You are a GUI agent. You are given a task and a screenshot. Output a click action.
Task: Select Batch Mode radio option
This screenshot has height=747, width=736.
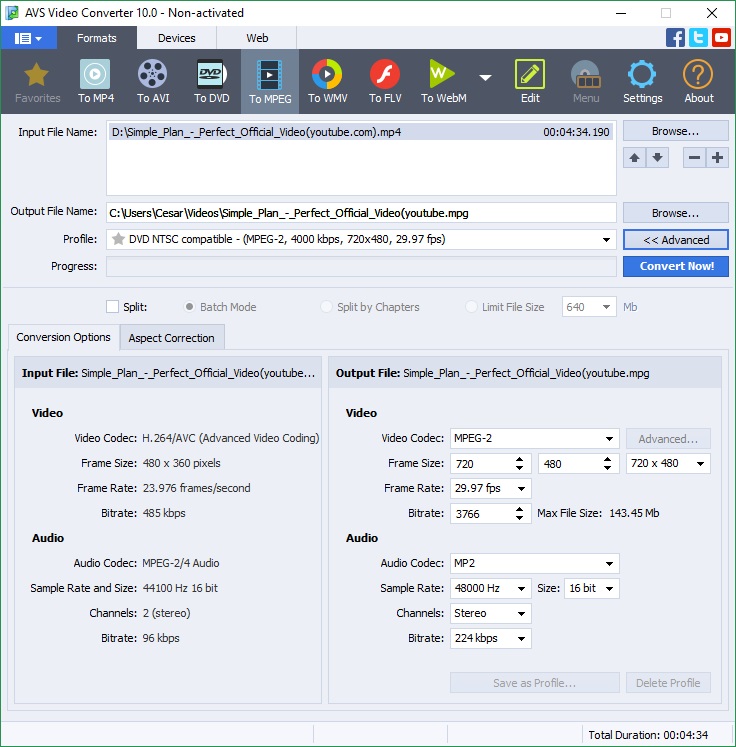pos(189,307)
